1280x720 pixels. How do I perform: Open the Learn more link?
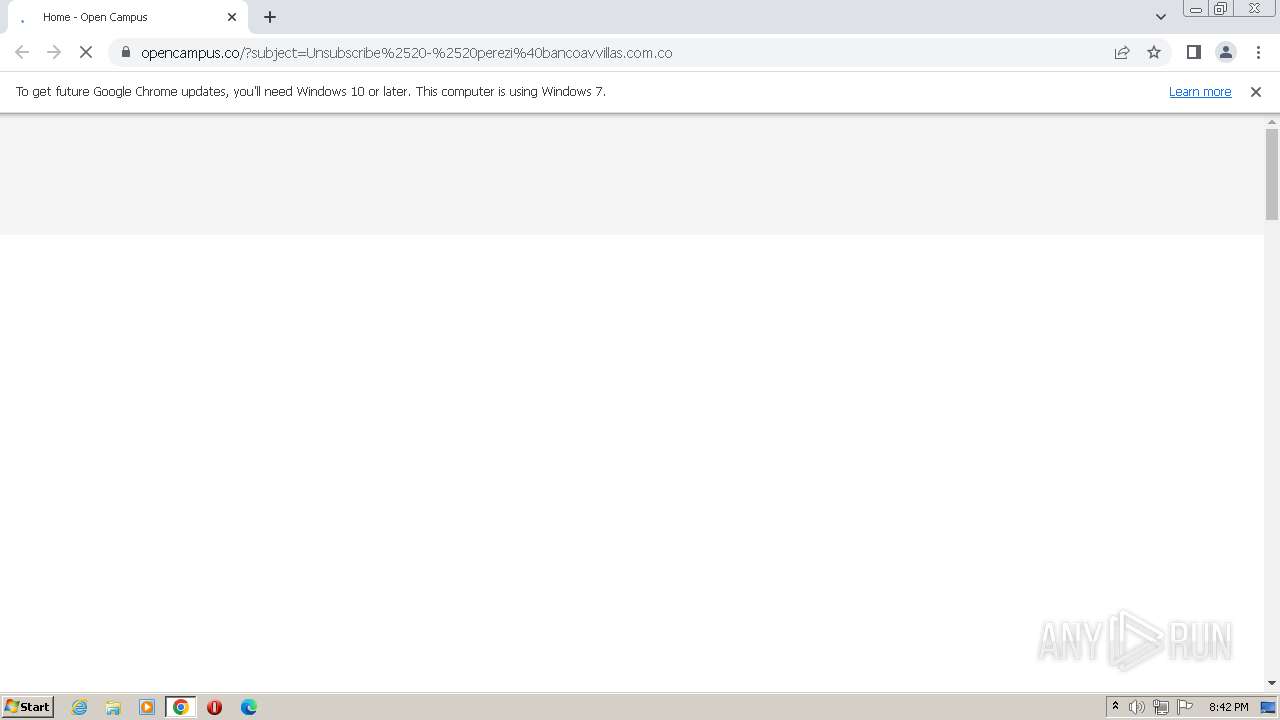[x=1200, y=91]
